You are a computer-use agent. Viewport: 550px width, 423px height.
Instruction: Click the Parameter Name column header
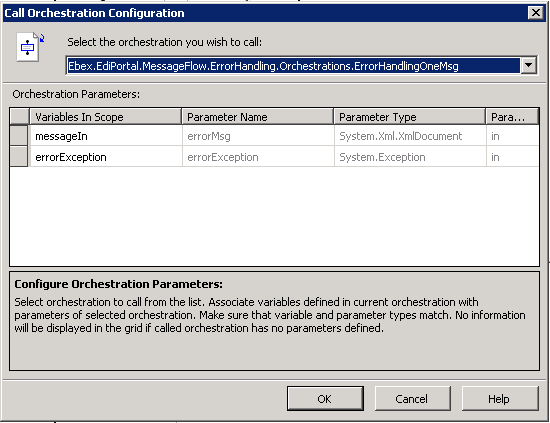point(258,117)
